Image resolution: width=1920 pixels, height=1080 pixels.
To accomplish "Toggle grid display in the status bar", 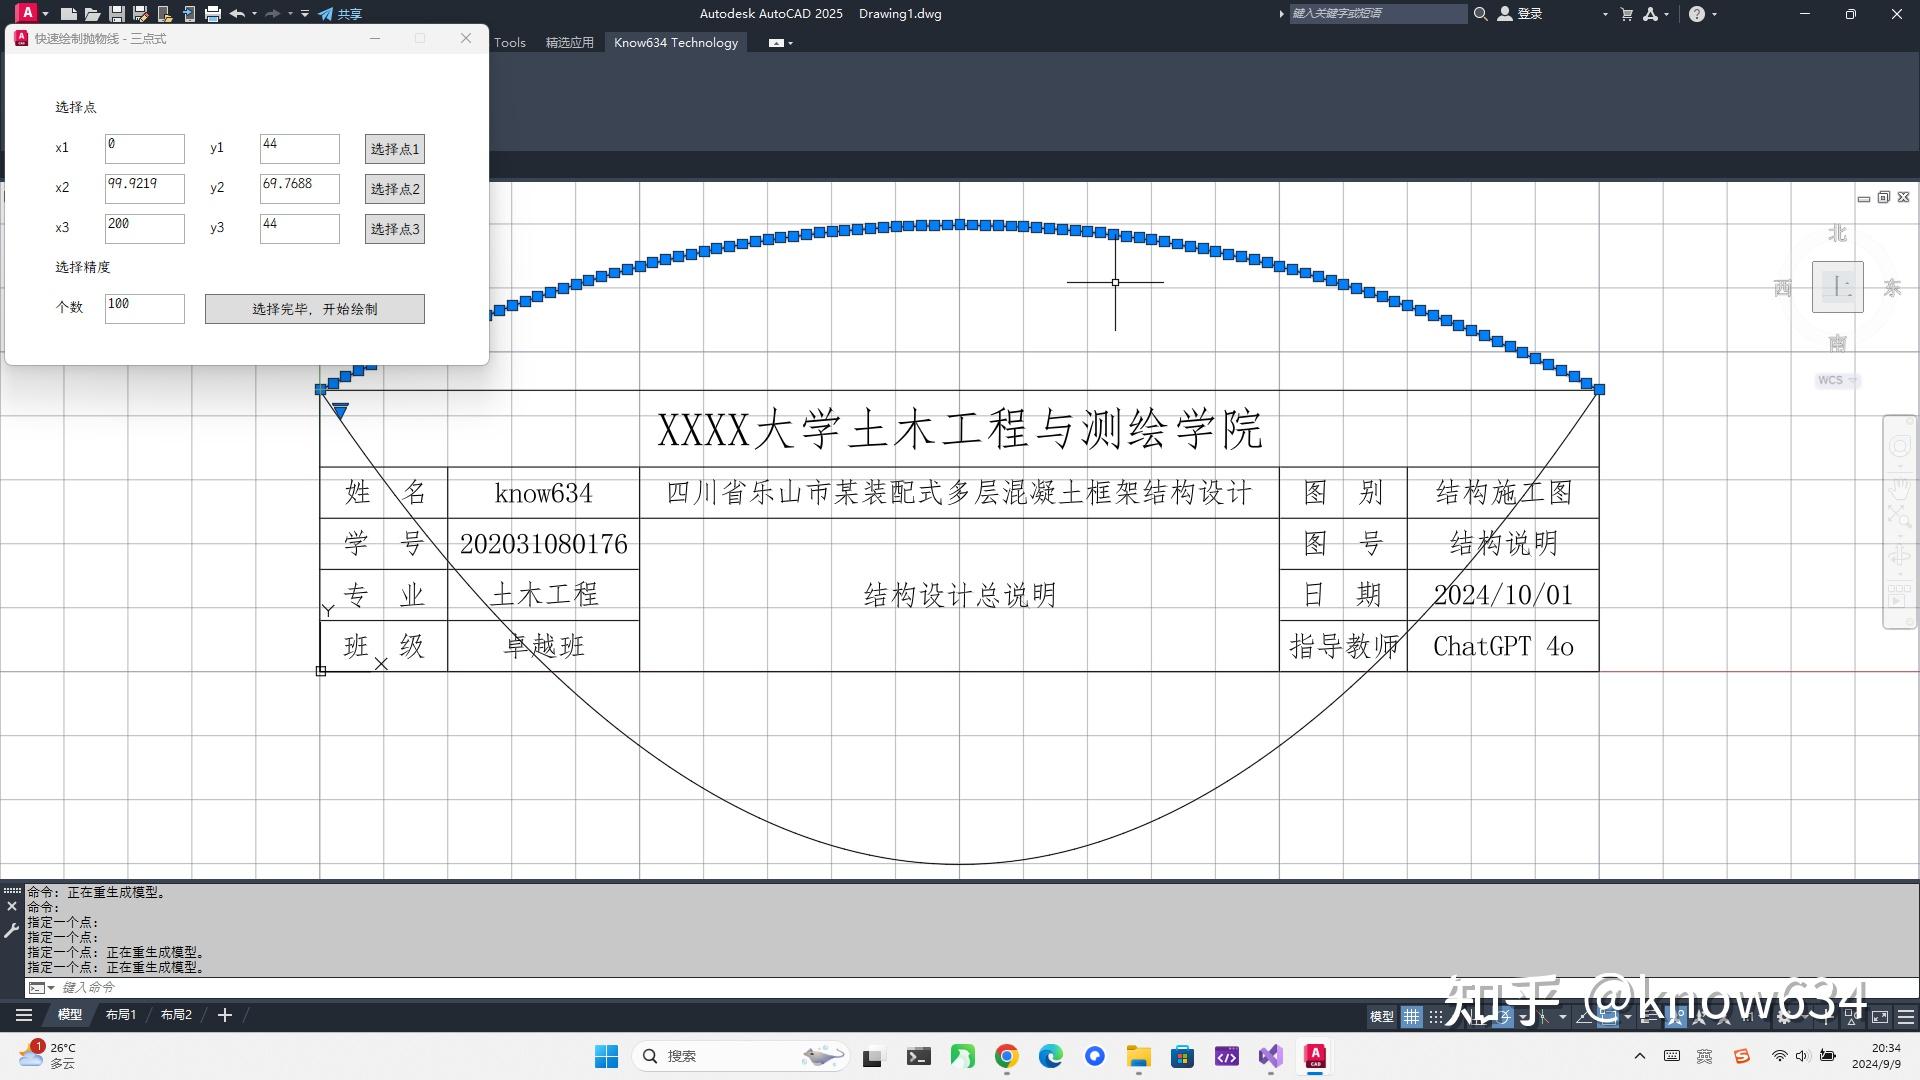I will pyautogui.click(x=1411, y=1016).
